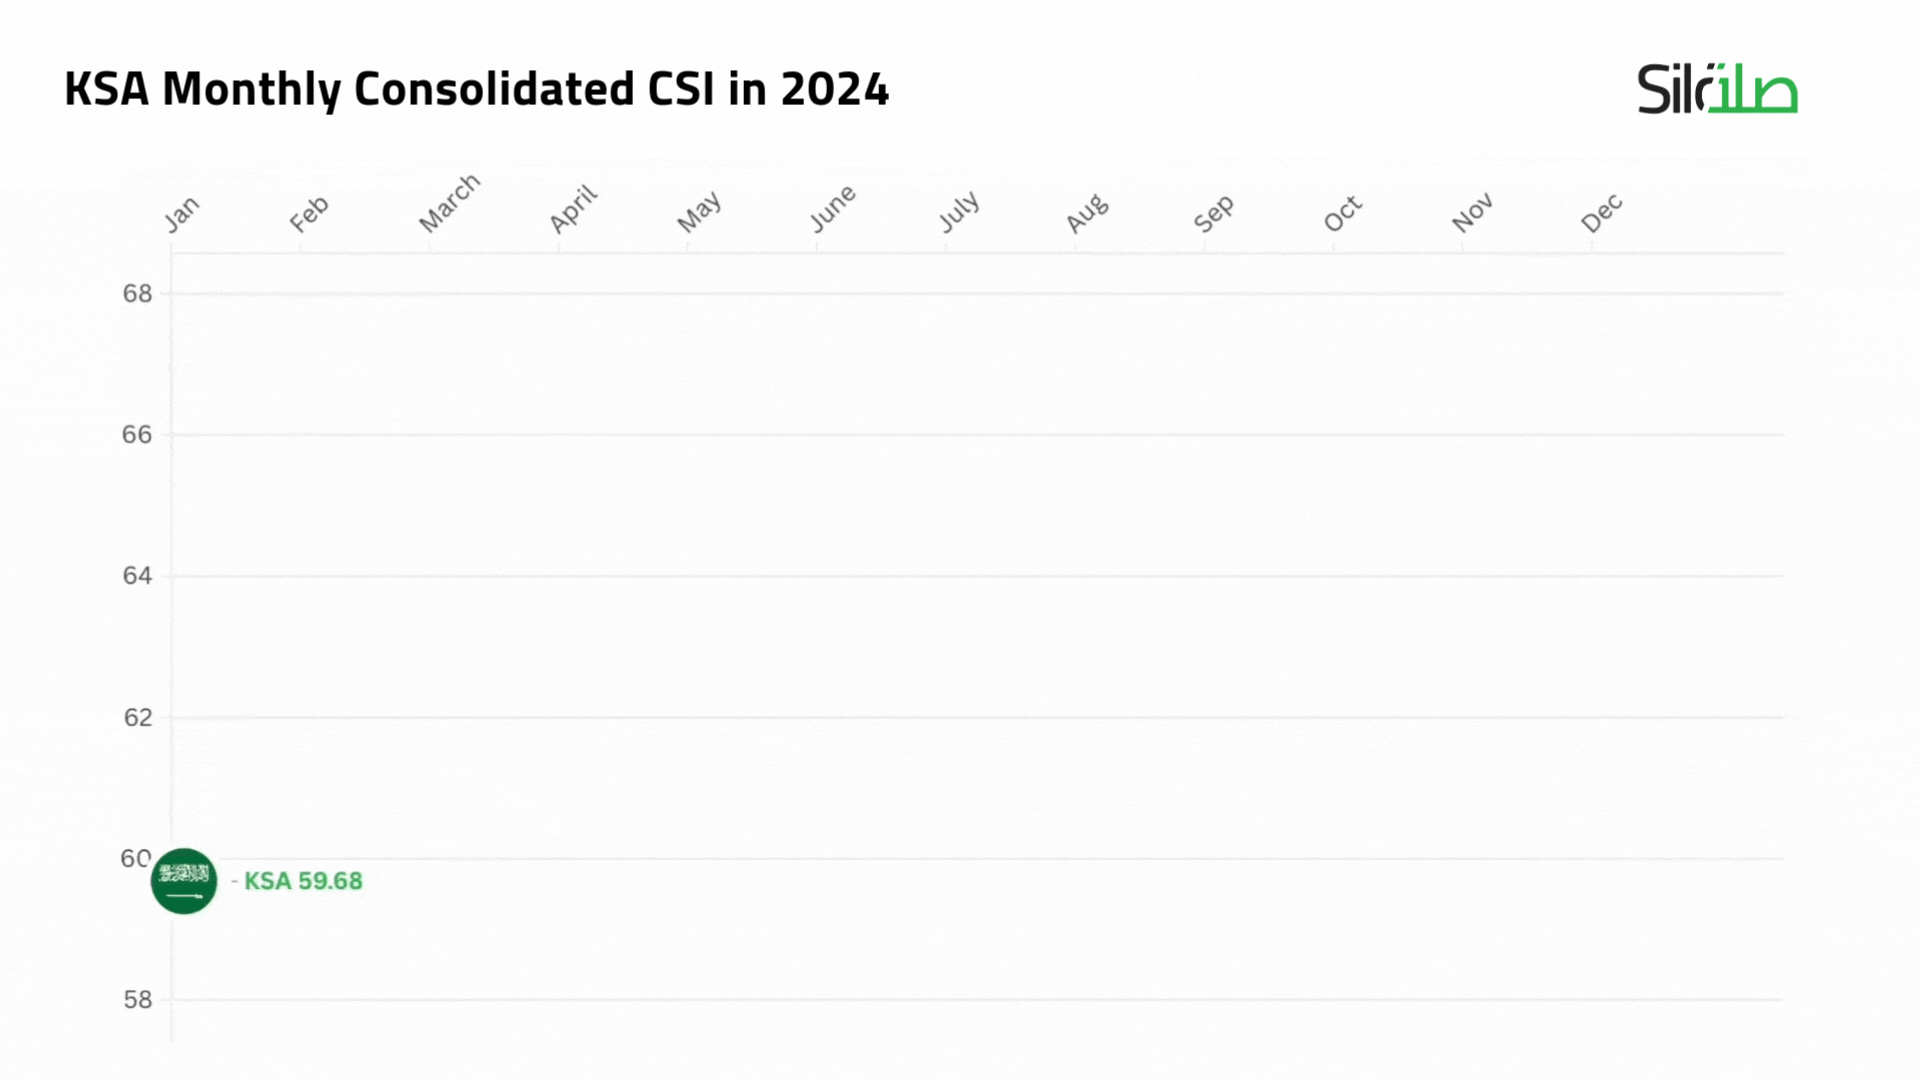Click the Silah logo
This screenshot has width=1920, height=1080.
pyautogui.click(x=1716, y=89)
